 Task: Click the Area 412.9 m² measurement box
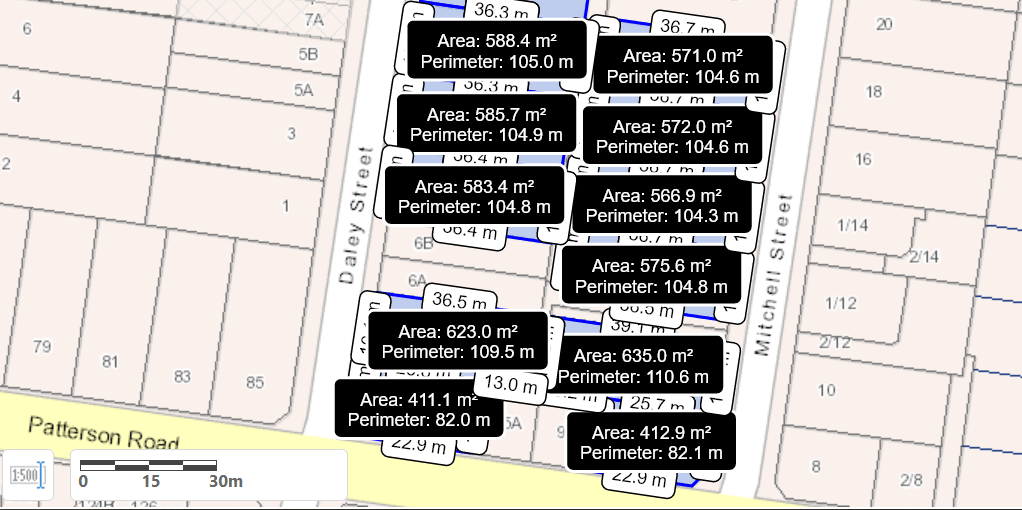[x=651, y=442]
